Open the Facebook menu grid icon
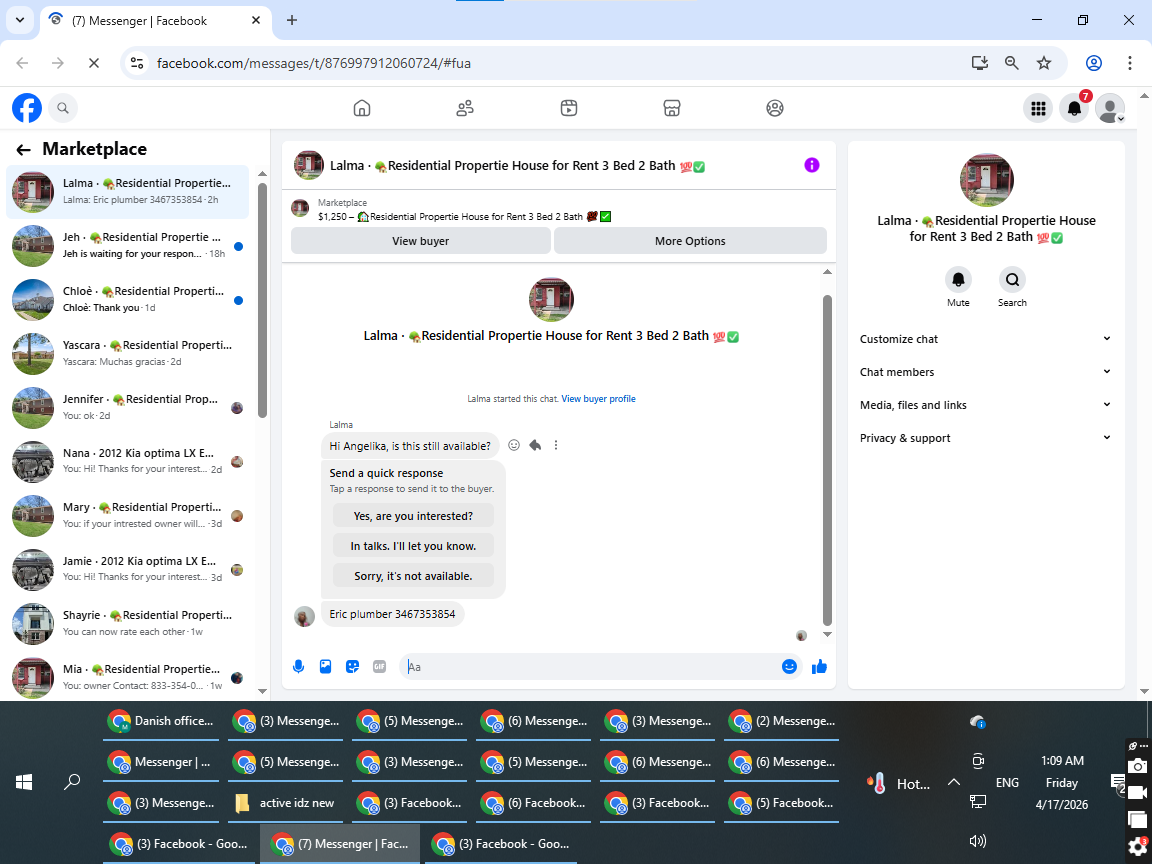The width and height of the screenshot is (1152, 864). [1038, 109]
